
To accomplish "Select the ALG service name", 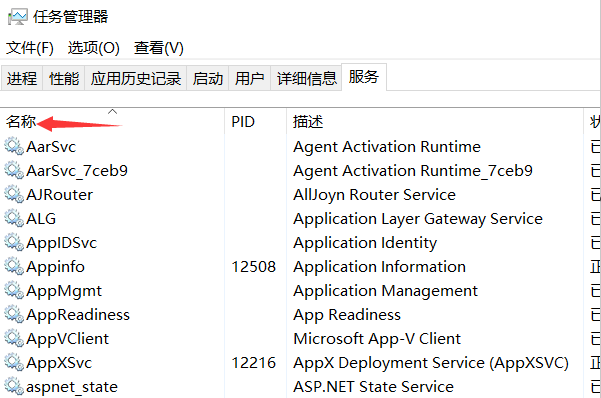I will 41,219.
